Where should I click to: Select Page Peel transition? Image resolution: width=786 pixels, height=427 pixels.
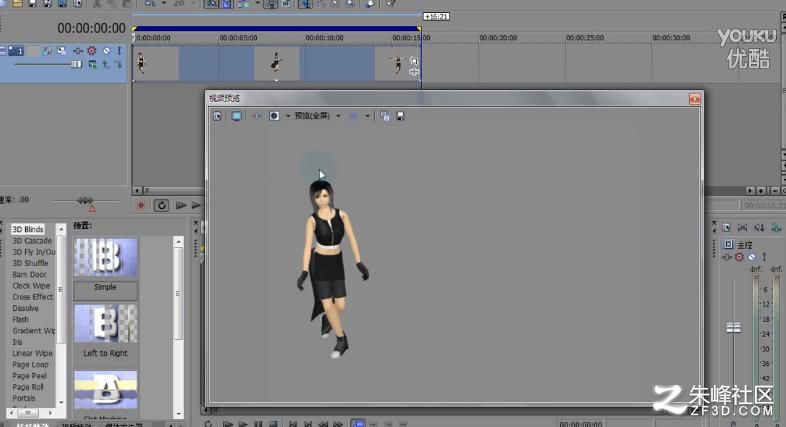point(29,376)
